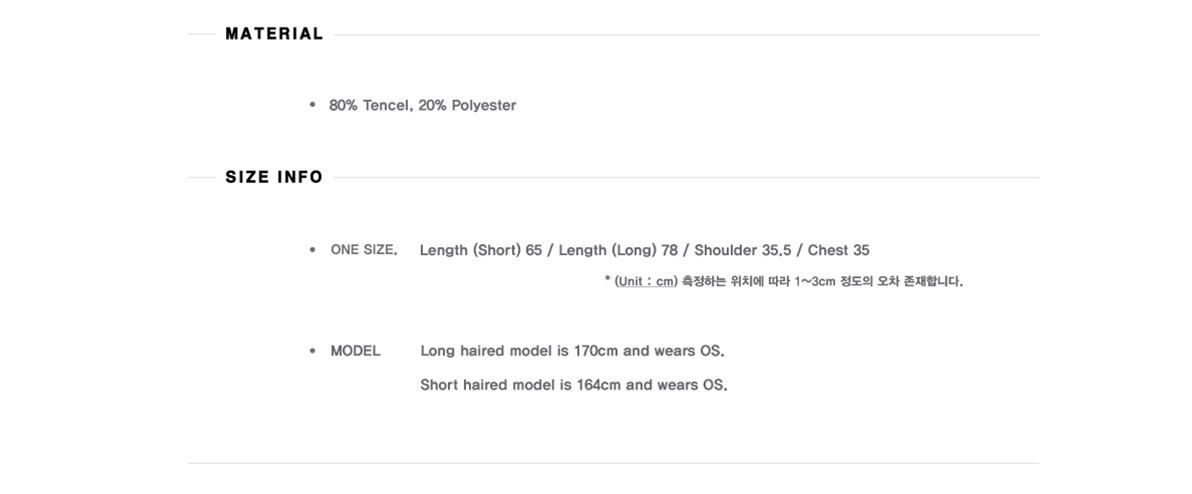Click the divider line beside MATERIAL heading
The width and height of the screenshot is (1192, 494).
point(686,35)
